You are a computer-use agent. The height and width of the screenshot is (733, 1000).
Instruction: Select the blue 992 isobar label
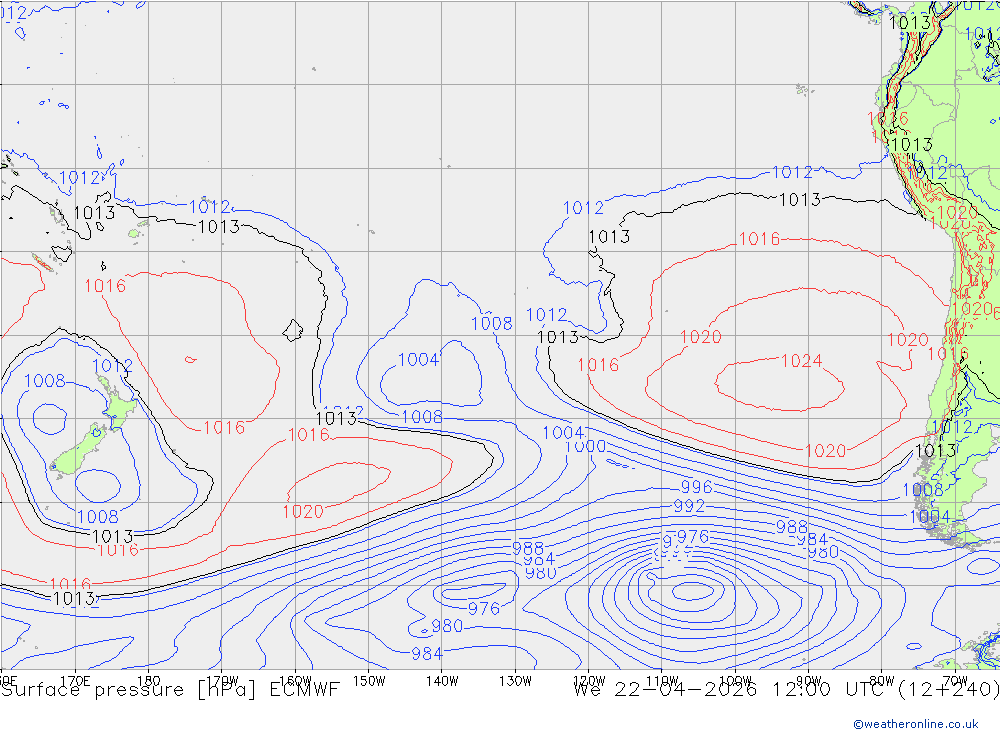tap(689, 506)
